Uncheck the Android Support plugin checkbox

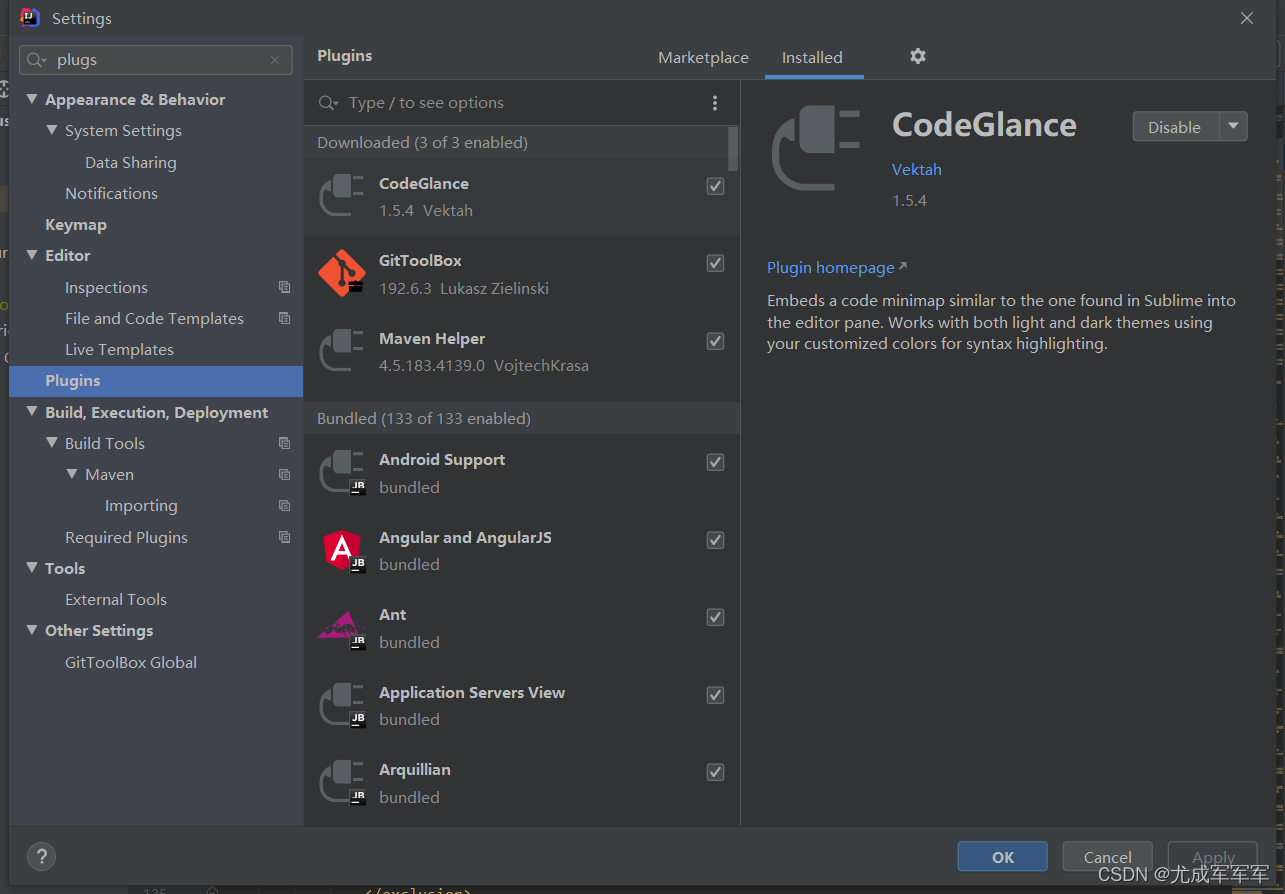coord(715,462)
